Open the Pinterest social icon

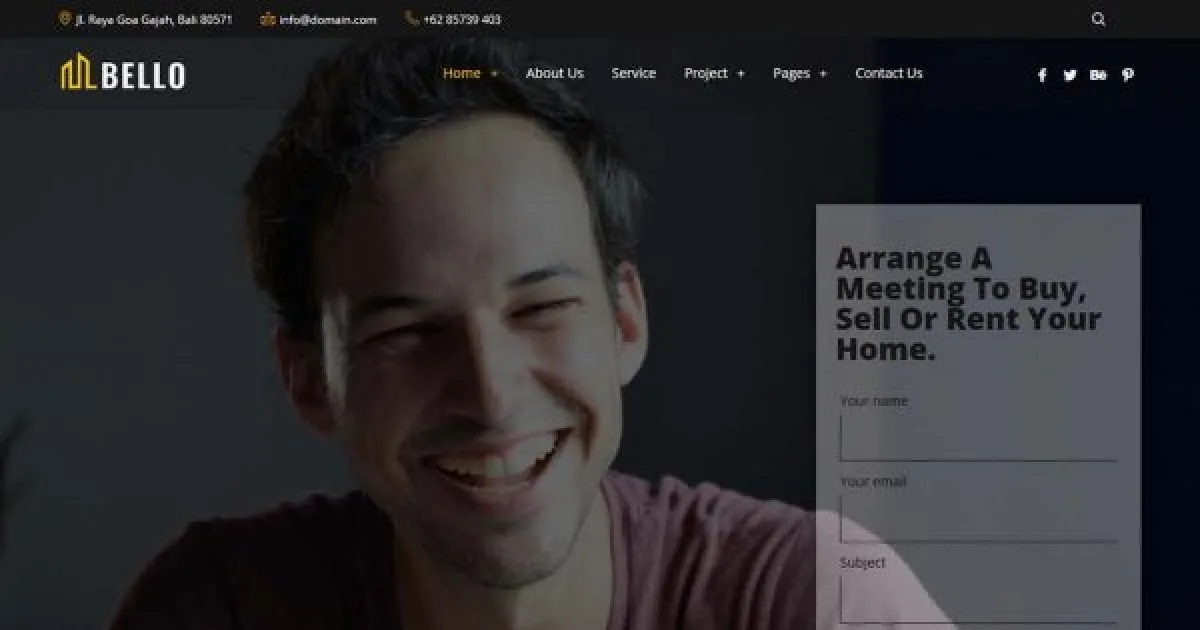pyautogui.click(x=1127, y=75)
